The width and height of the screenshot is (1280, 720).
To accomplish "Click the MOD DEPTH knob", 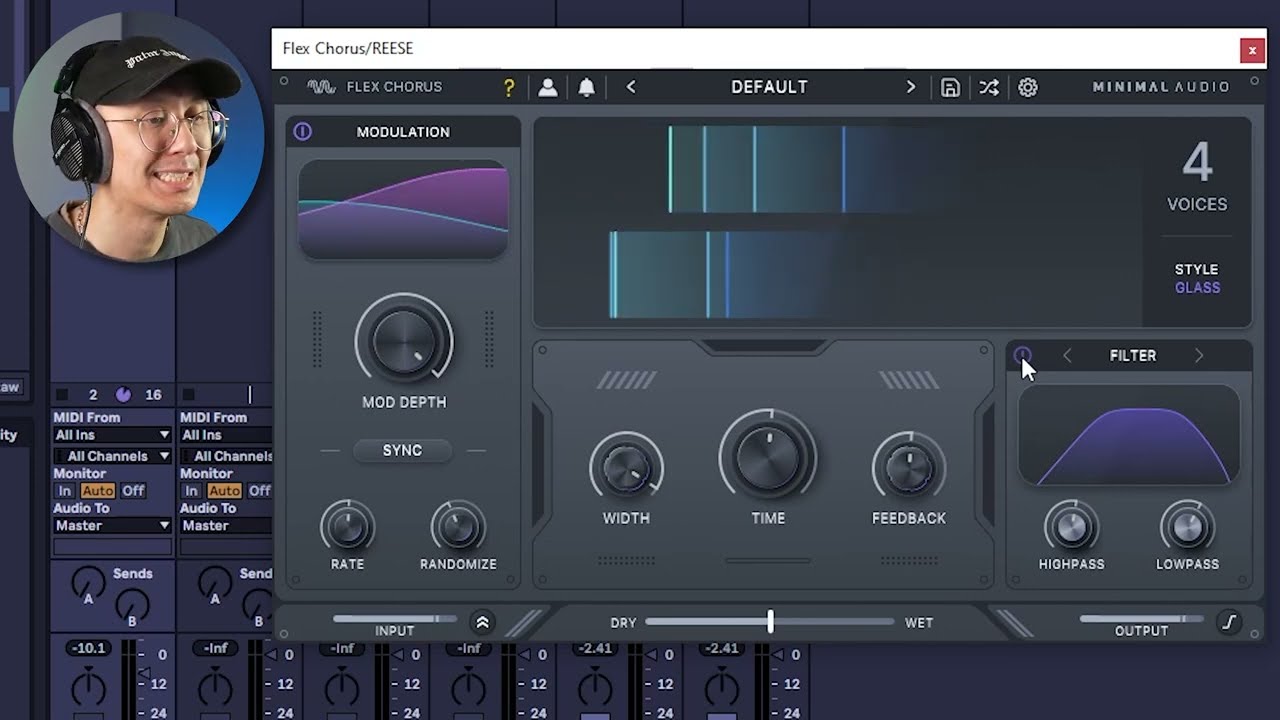I will coord(404,342).
